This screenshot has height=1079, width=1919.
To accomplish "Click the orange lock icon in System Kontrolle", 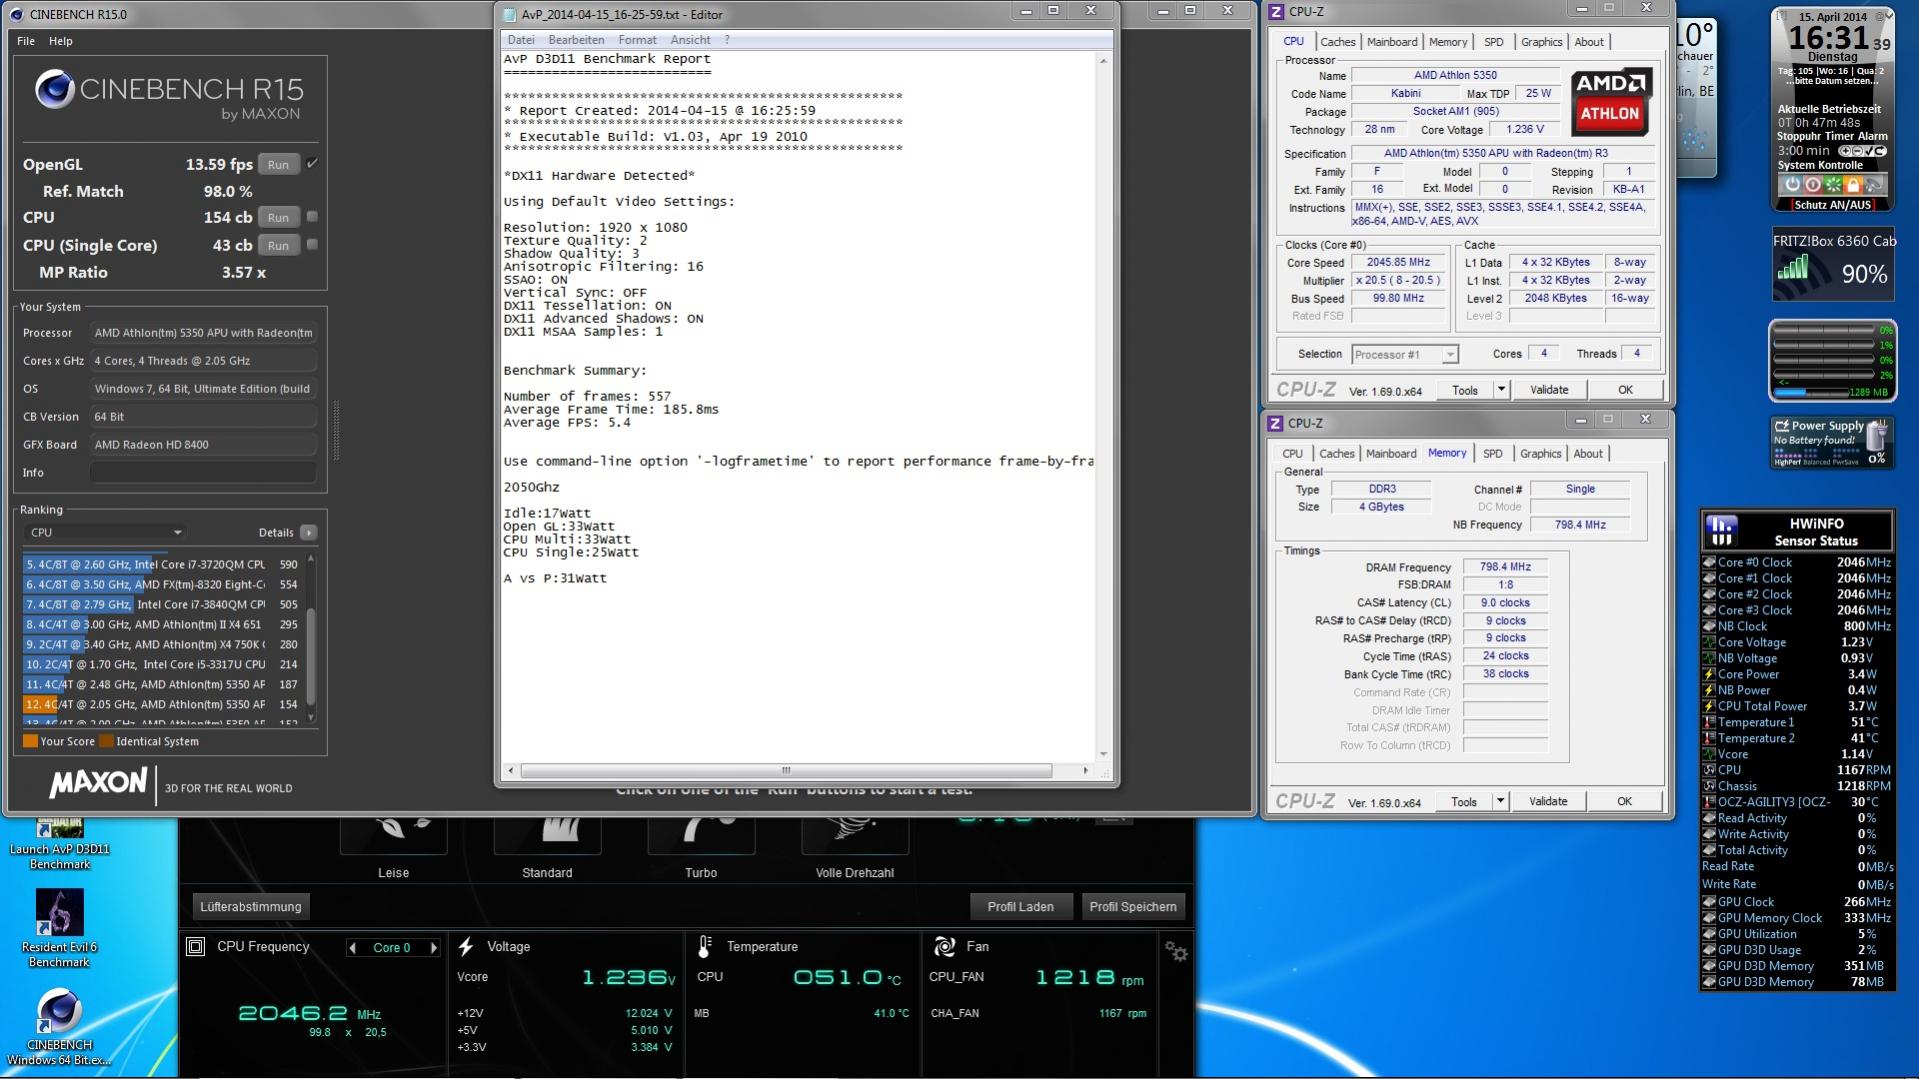I will pyautogui.click(x=1853, y=185).
